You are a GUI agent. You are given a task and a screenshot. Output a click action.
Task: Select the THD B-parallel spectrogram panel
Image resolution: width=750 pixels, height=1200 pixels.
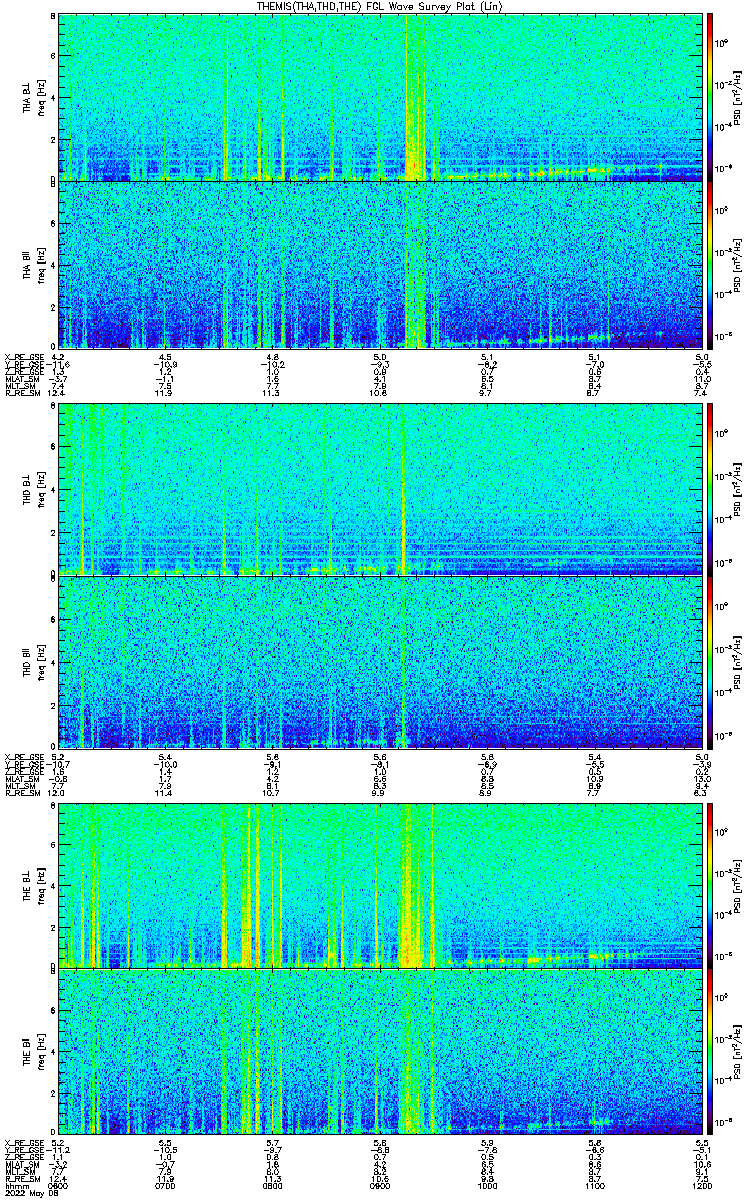(x=381, y=662)
